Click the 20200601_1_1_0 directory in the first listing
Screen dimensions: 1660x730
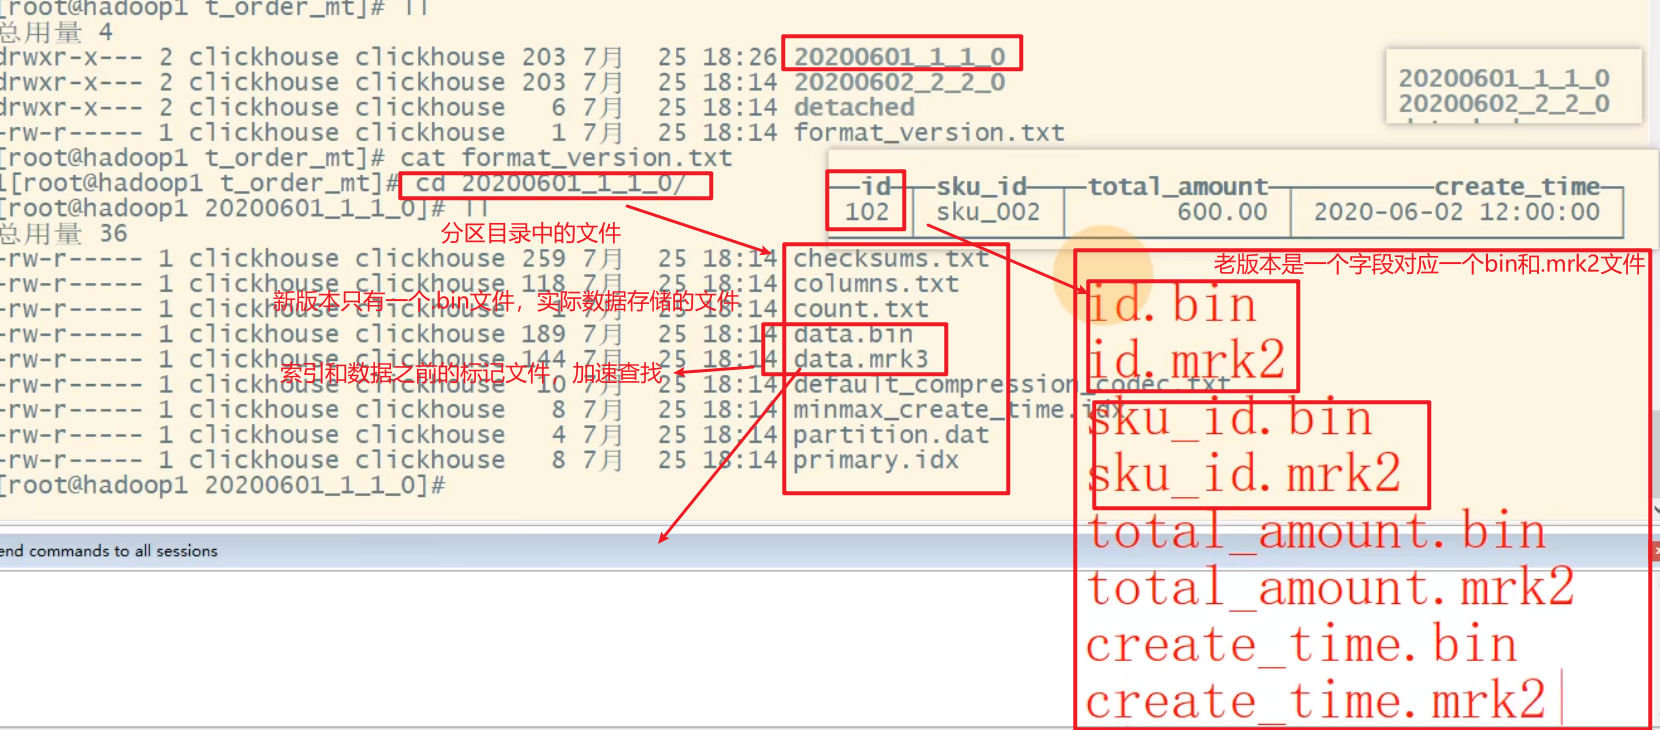pyautogui.click(x=899, y=57)
